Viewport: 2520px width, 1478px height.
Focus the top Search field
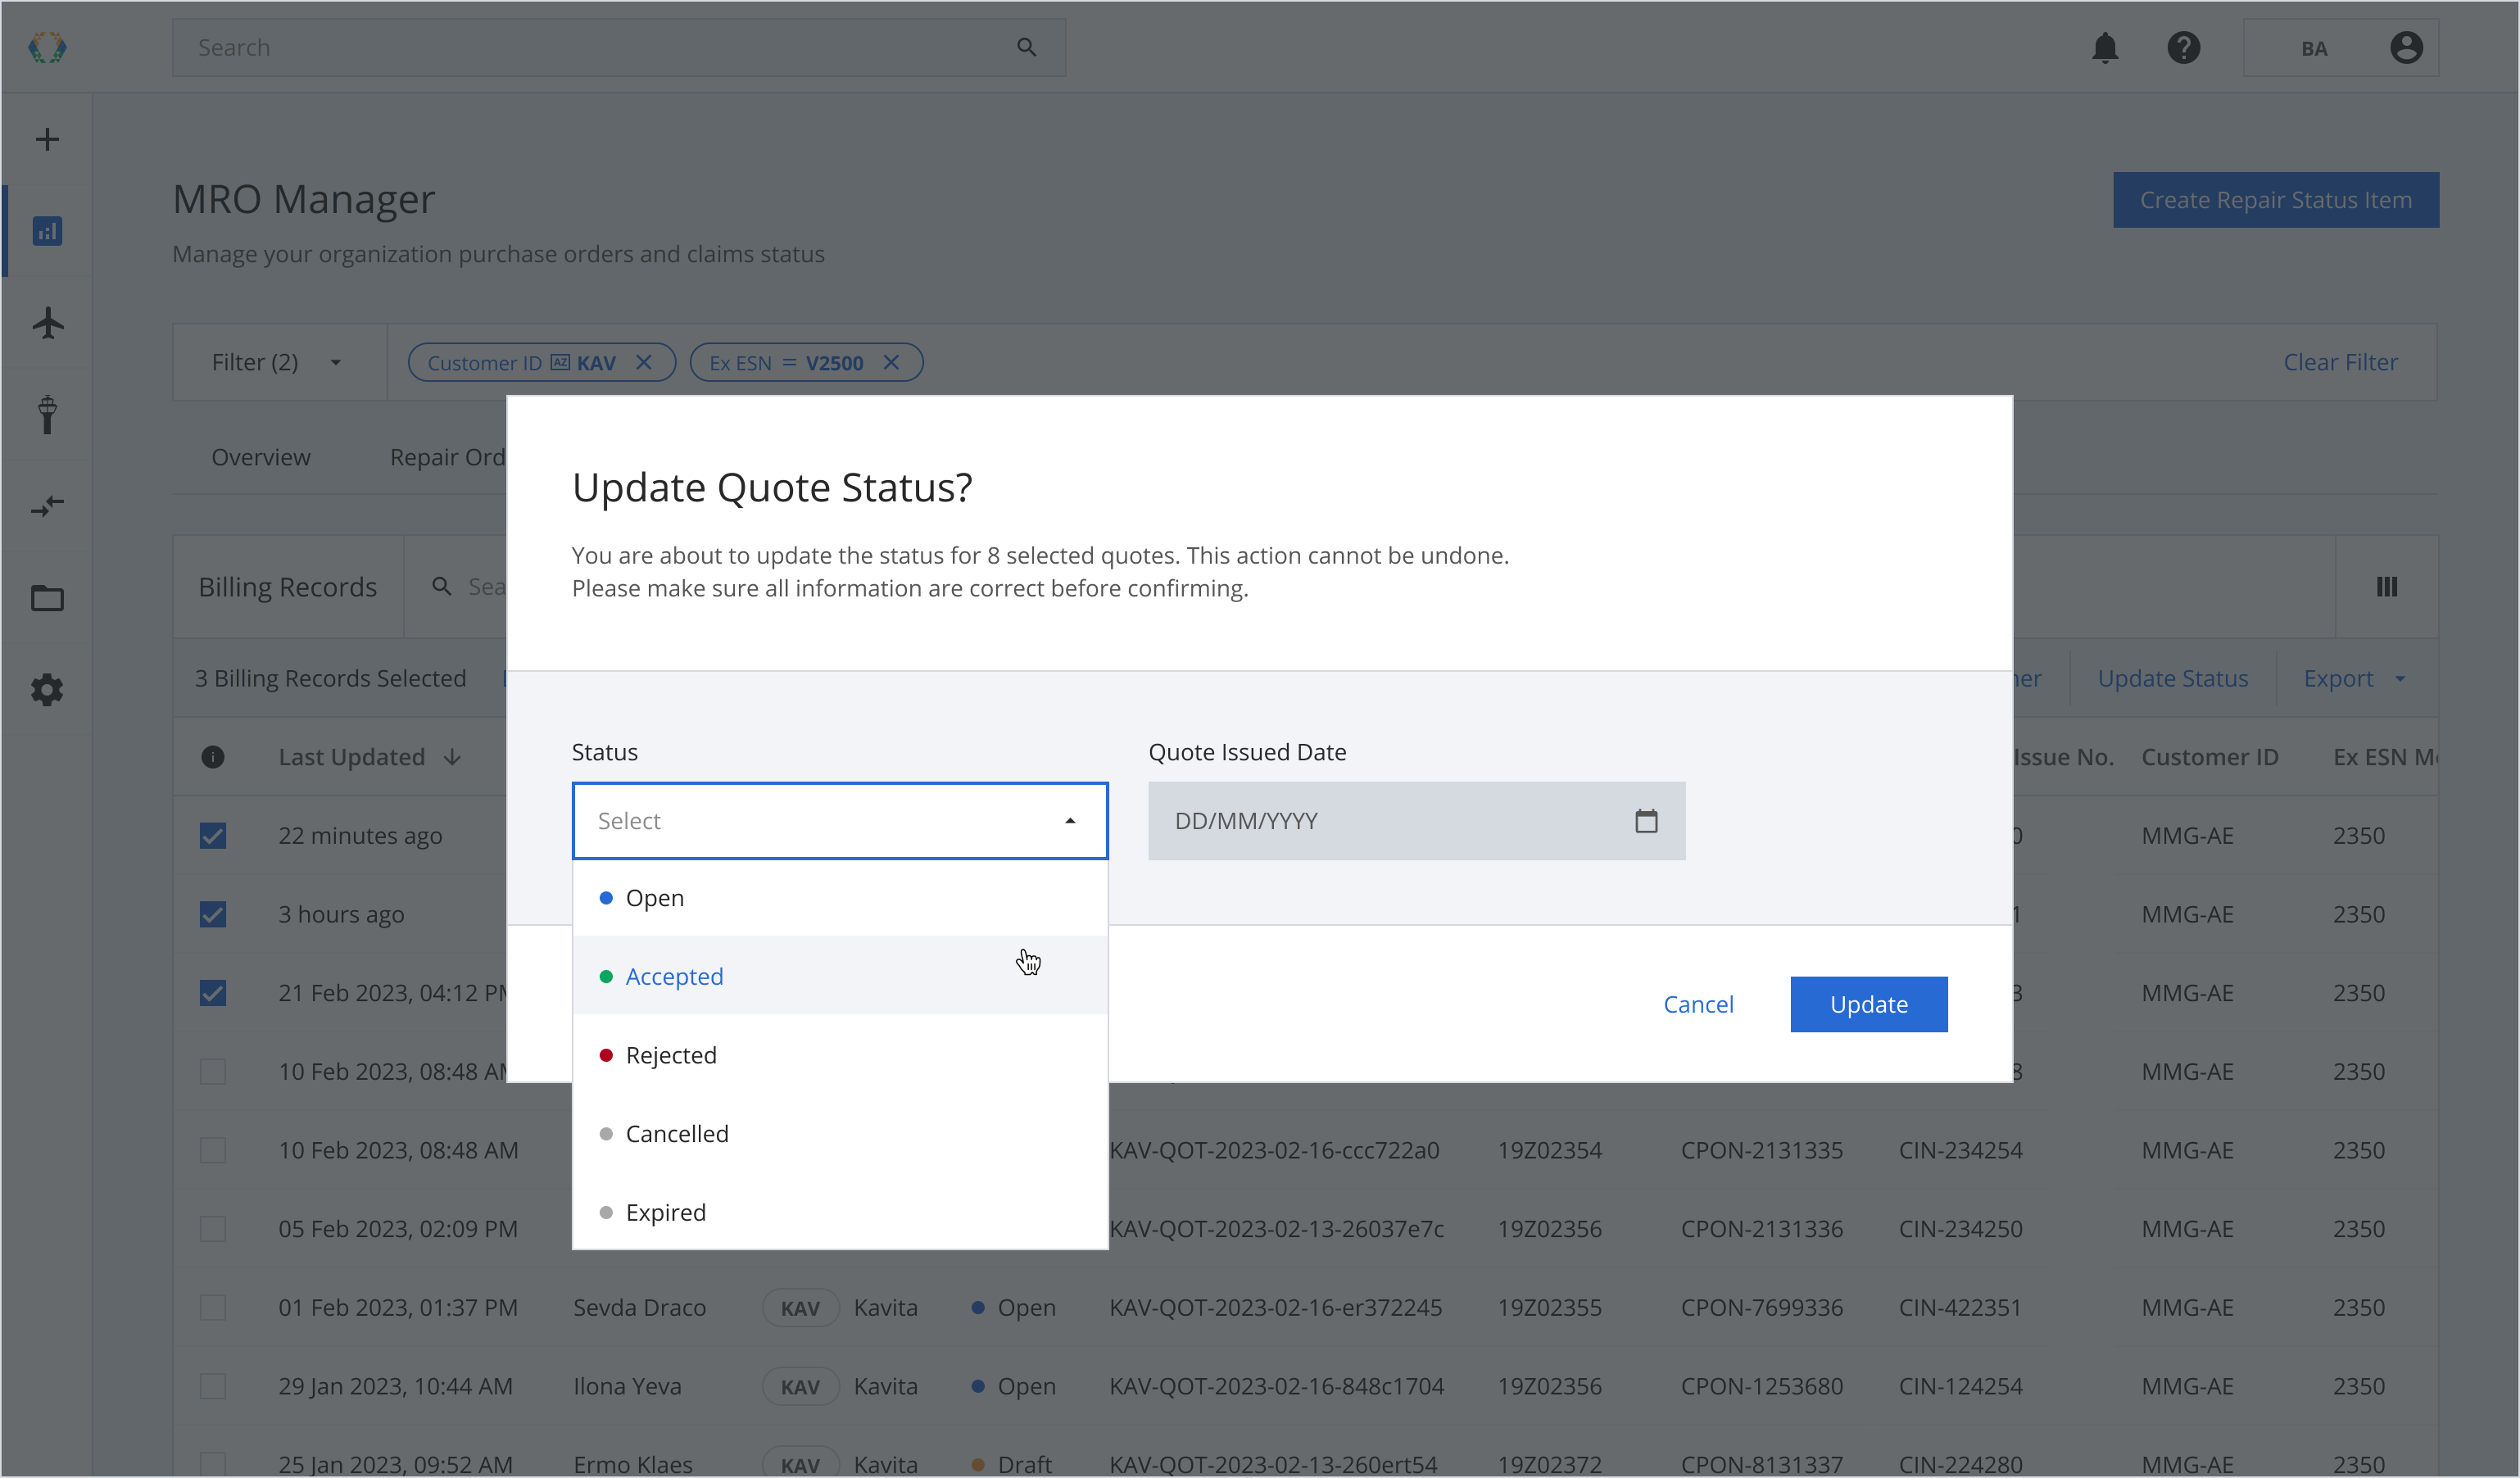click(618, 47)
